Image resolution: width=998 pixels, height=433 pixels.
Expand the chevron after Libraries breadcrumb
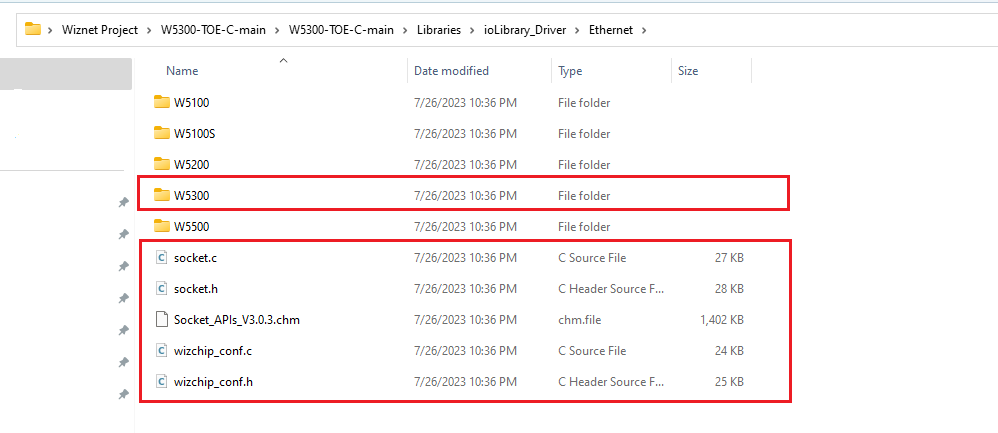pyautogui.click(x=472, y=30)
